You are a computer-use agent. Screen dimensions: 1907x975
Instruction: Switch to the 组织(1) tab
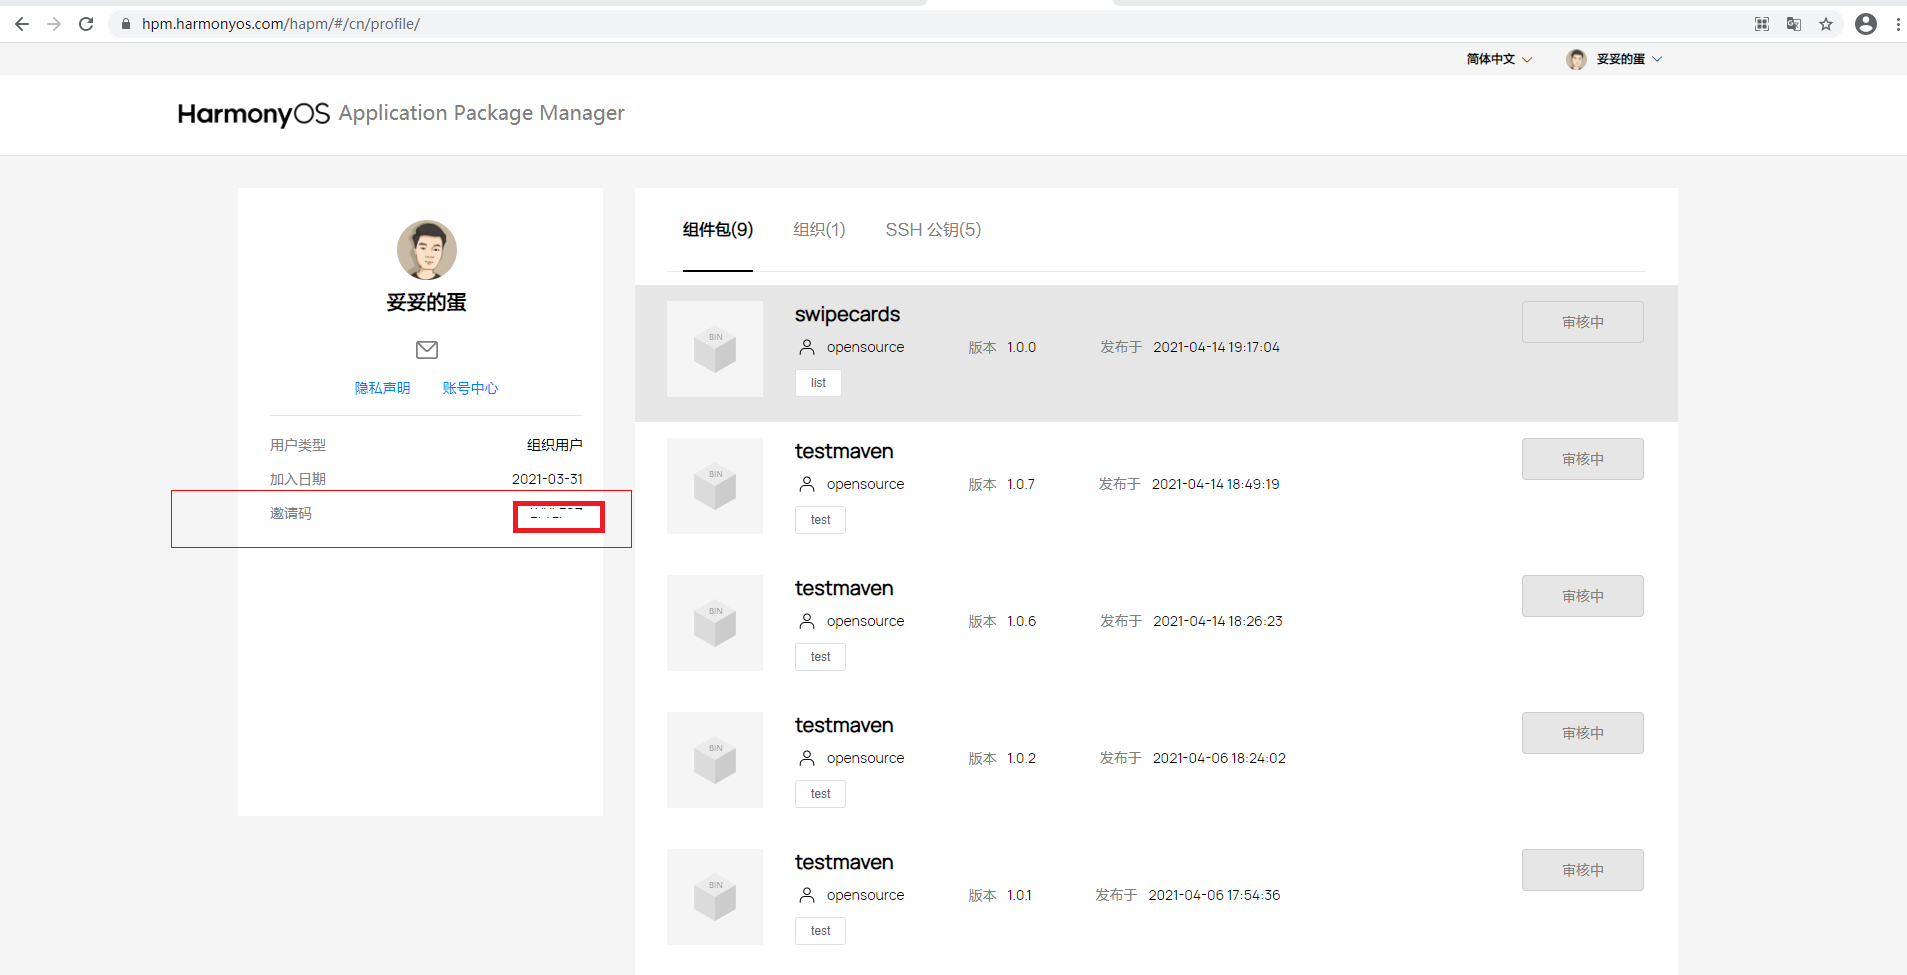(819, 230)
